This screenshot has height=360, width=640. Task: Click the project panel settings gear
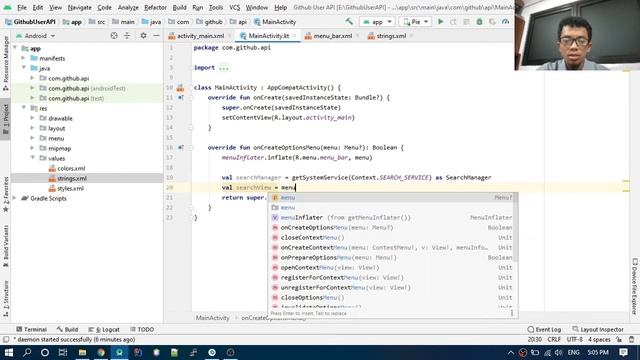pos(143,36)
